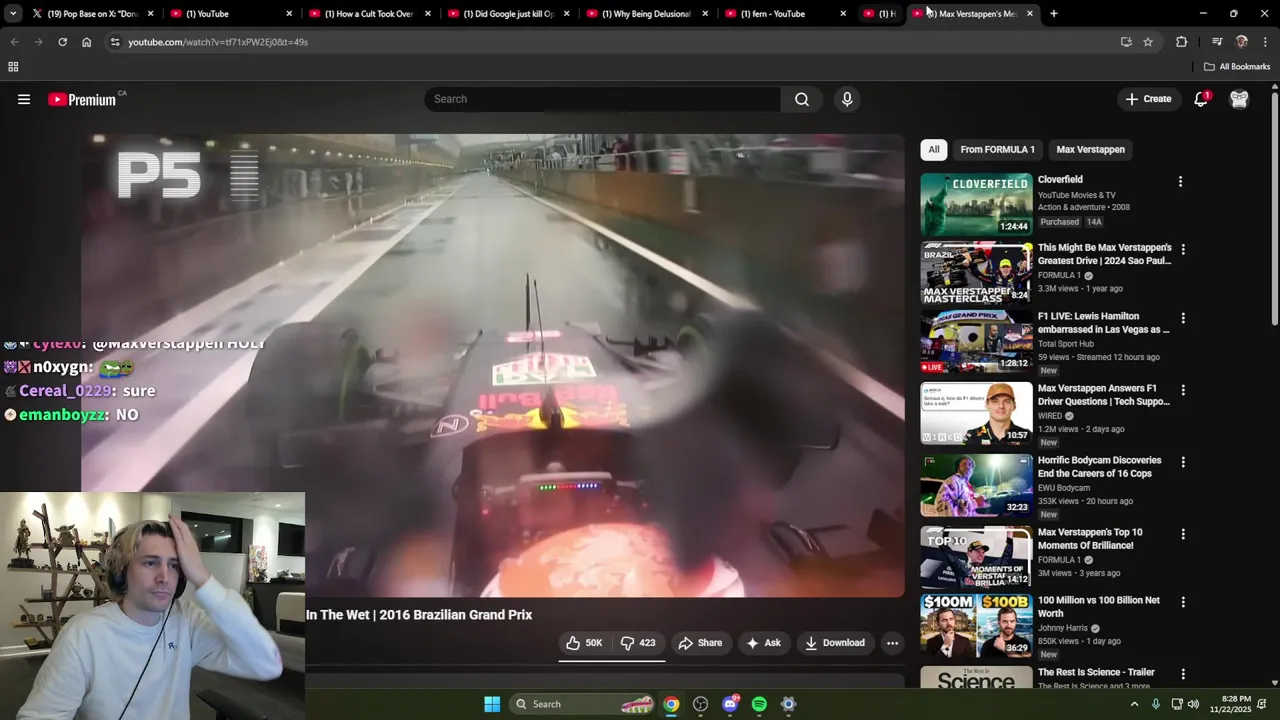Open Max Verstappen Answers F1 Questions title
The image size is (1280, 720).
click(1104, 395)
